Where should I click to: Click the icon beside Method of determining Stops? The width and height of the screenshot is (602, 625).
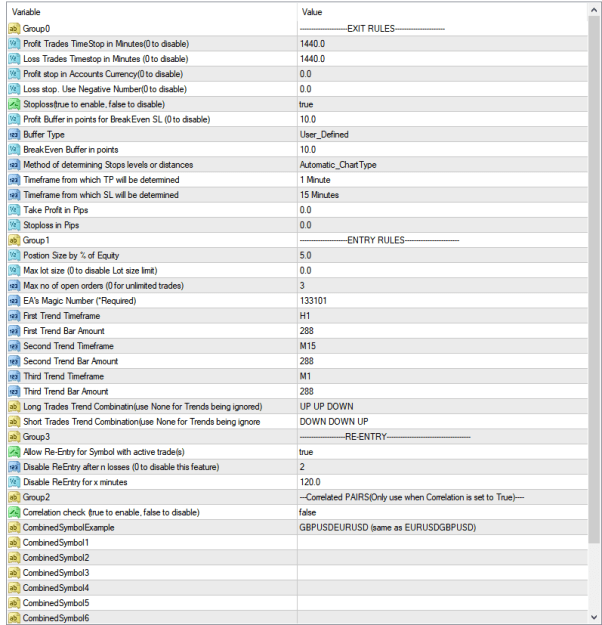tap(14, 165)
